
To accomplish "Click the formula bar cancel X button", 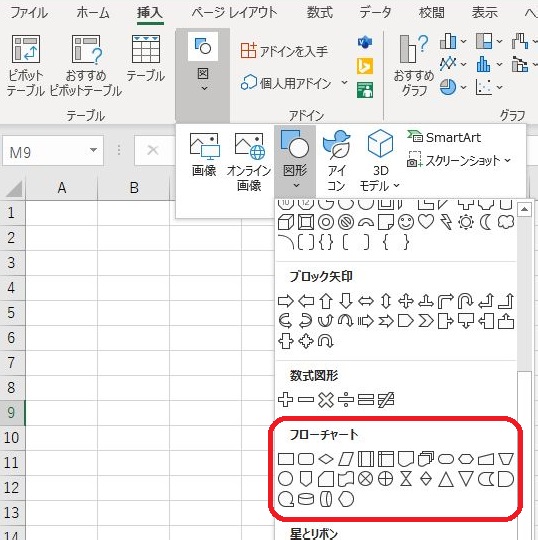I will click(x=153, y=150).
